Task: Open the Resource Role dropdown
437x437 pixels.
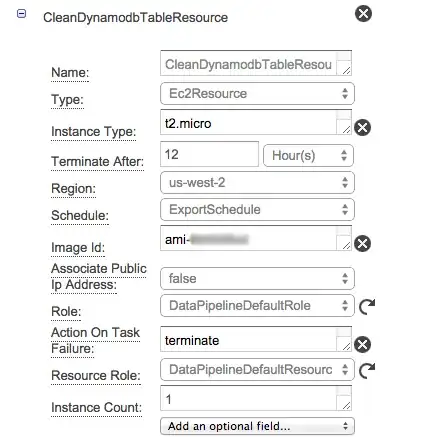Action: [x=257, y=370]
